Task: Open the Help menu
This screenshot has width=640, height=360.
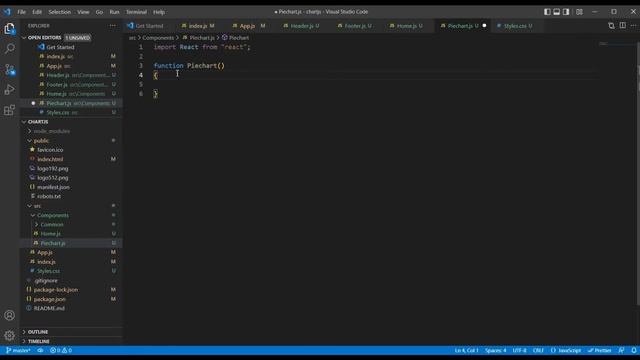Action: [x=159, y=12]
